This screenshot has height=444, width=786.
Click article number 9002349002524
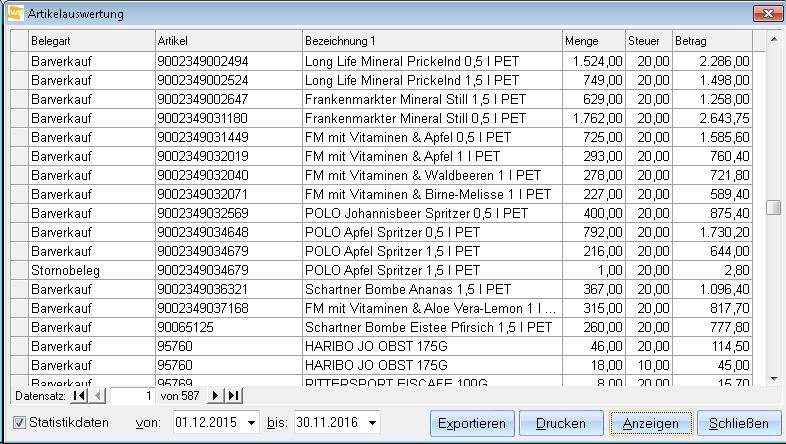pyautogui.click(x=203, y=80)
